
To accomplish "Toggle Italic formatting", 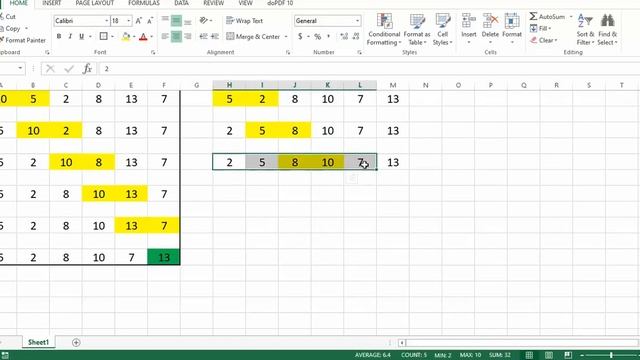I will 70,37.
